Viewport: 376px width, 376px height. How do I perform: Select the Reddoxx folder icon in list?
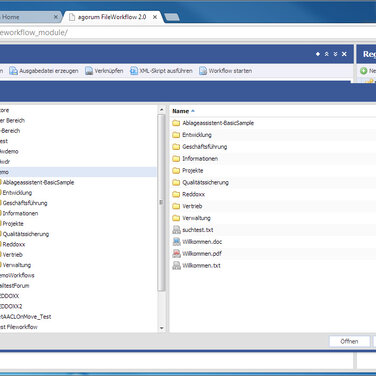click(x=176, y=194)
